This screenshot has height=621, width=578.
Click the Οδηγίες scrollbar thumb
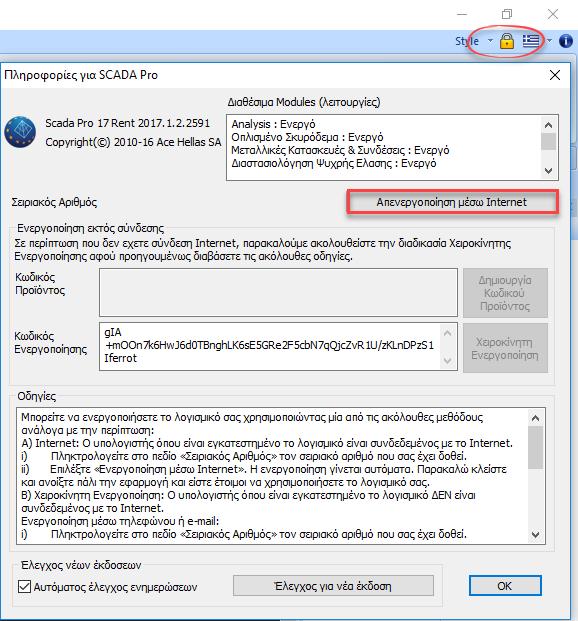[535, 448]
